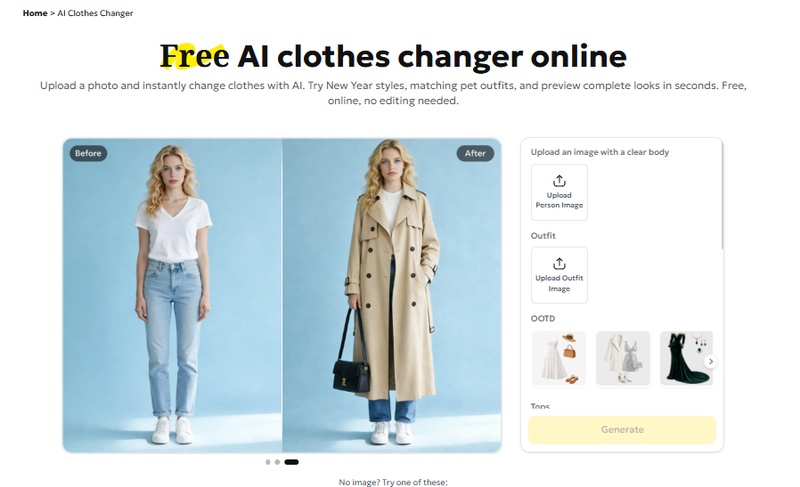Click the Before photo with jeans outfit
Image resolution: width=800 pixels, height=487 pixels.
(x=172, y=295)
